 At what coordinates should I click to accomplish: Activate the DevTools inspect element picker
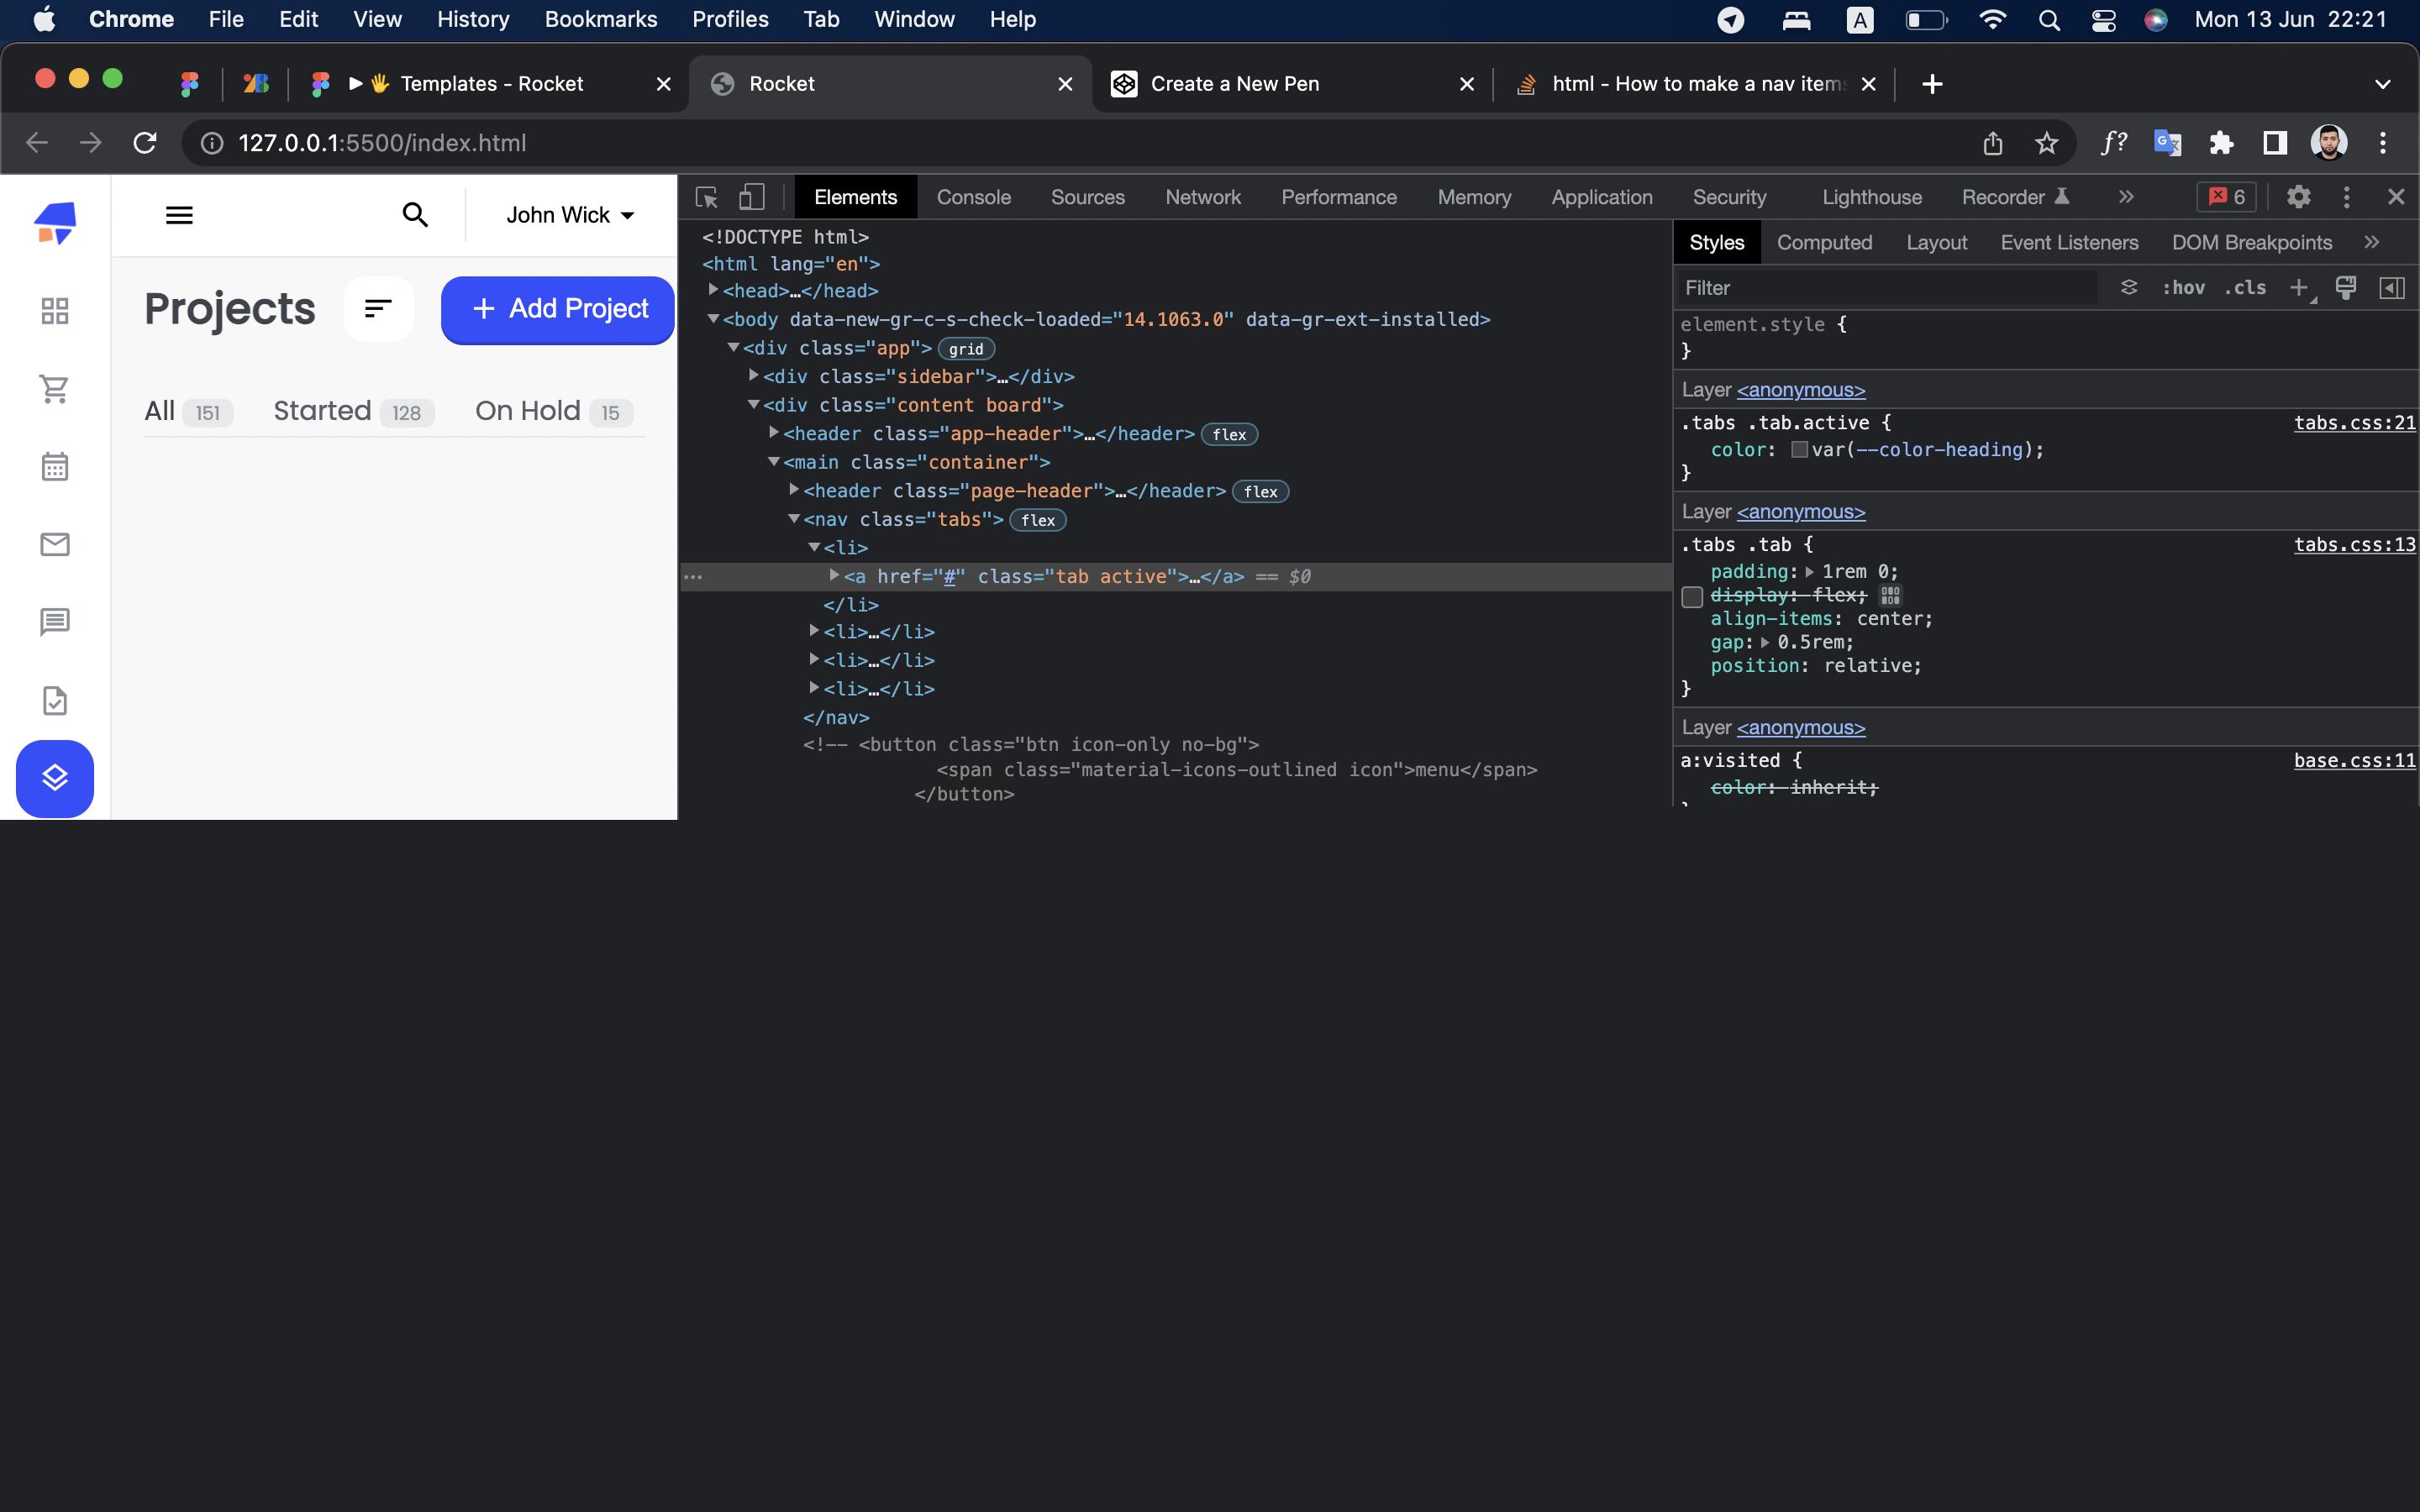(x=707, y=197)
